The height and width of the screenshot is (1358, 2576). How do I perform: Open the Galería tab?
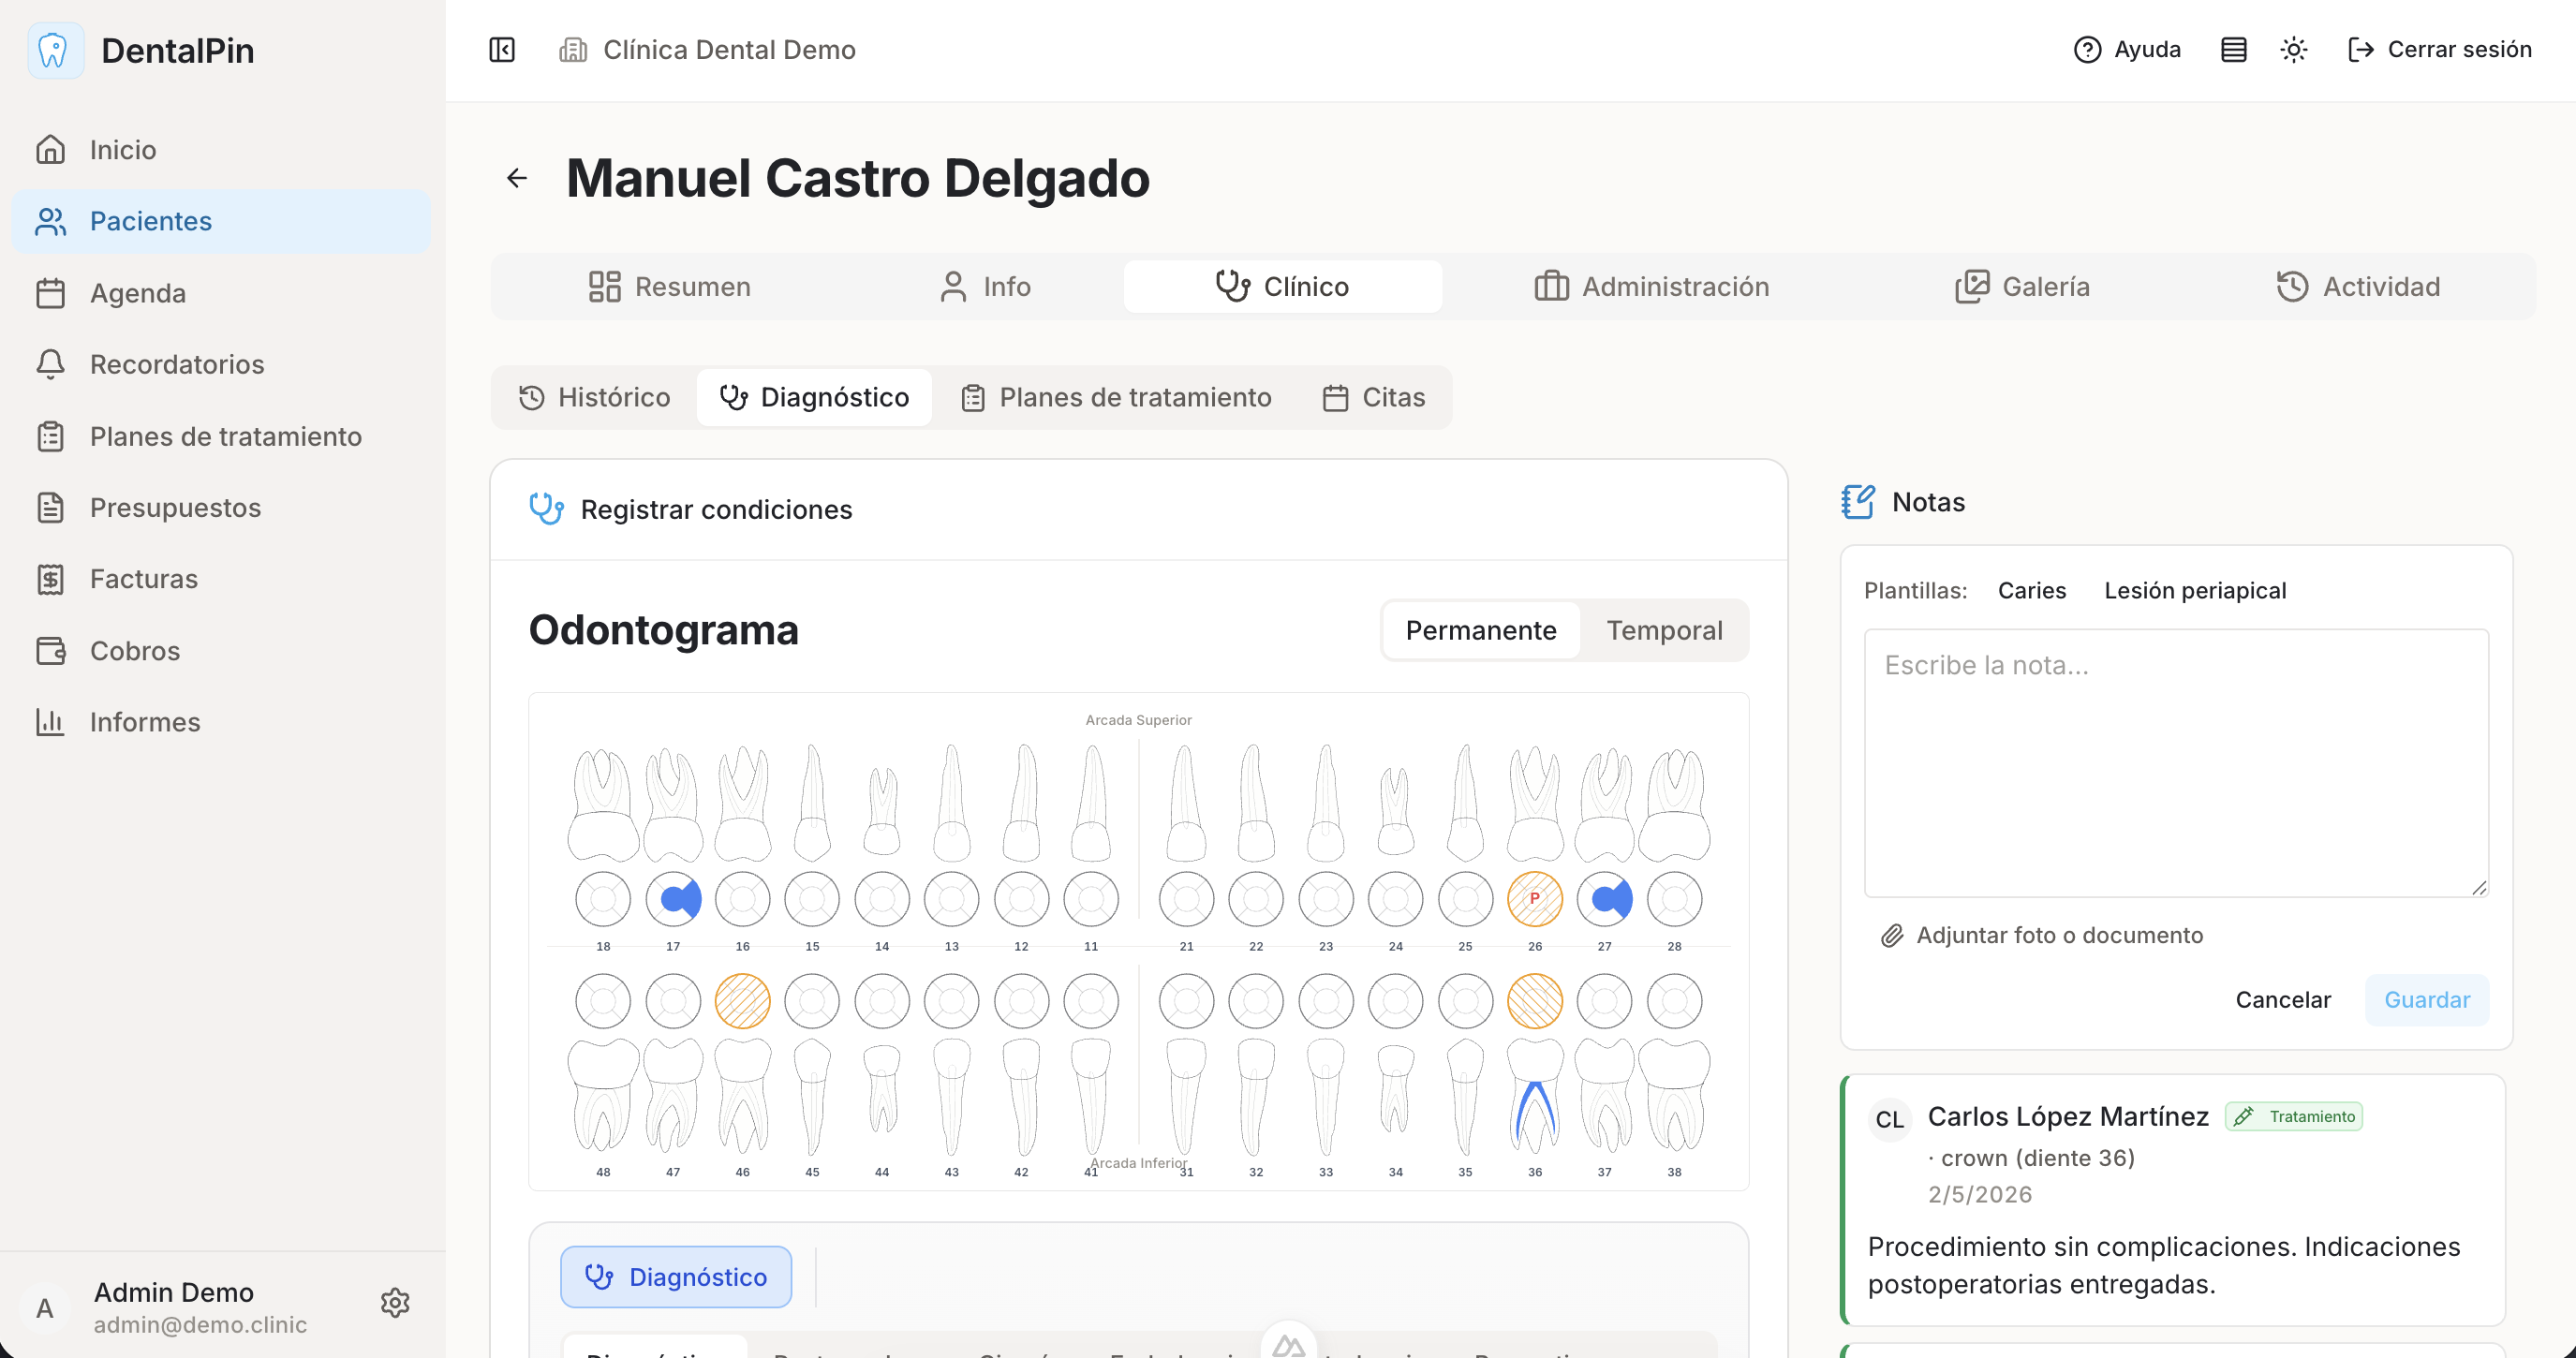2022,287
